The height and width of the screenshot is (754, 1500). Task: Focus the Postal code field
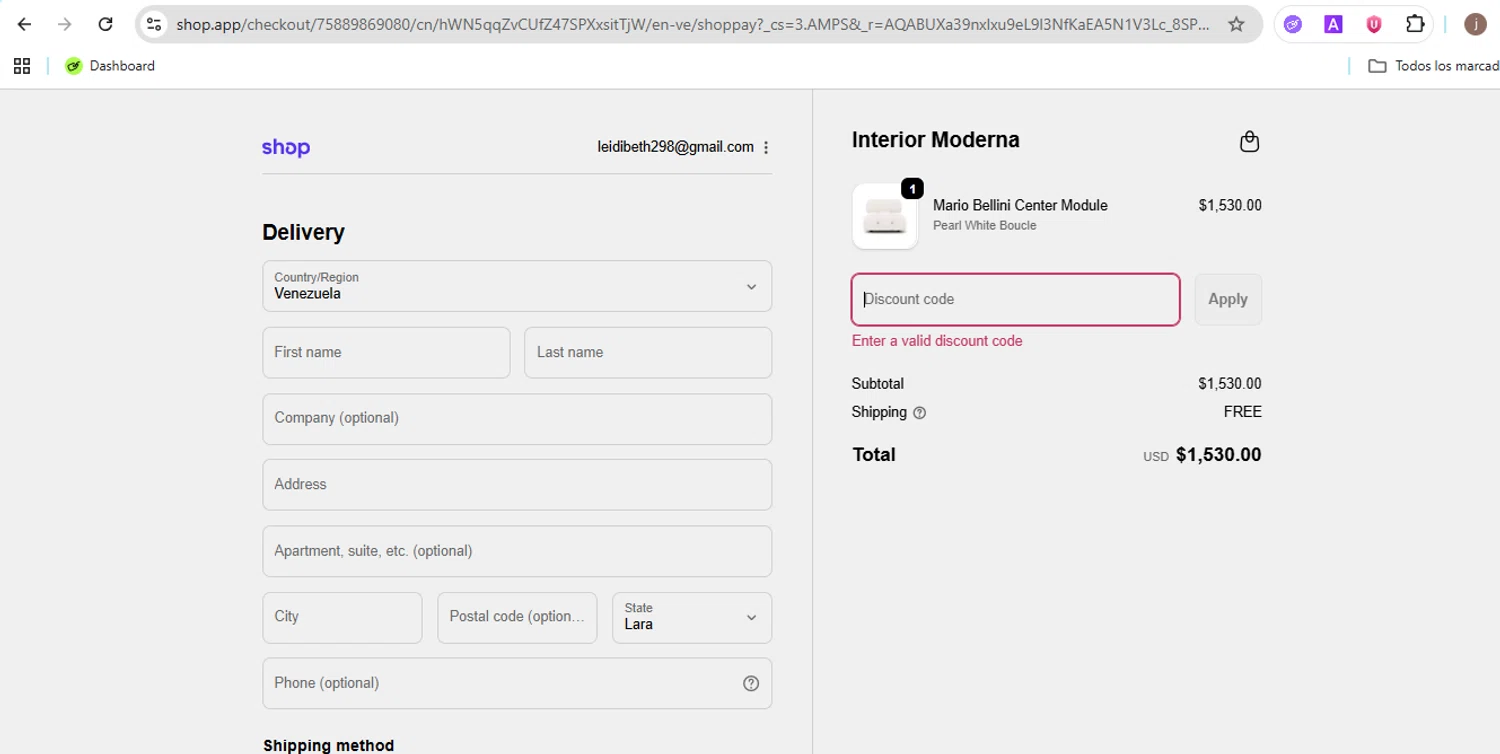pos(517,617)
